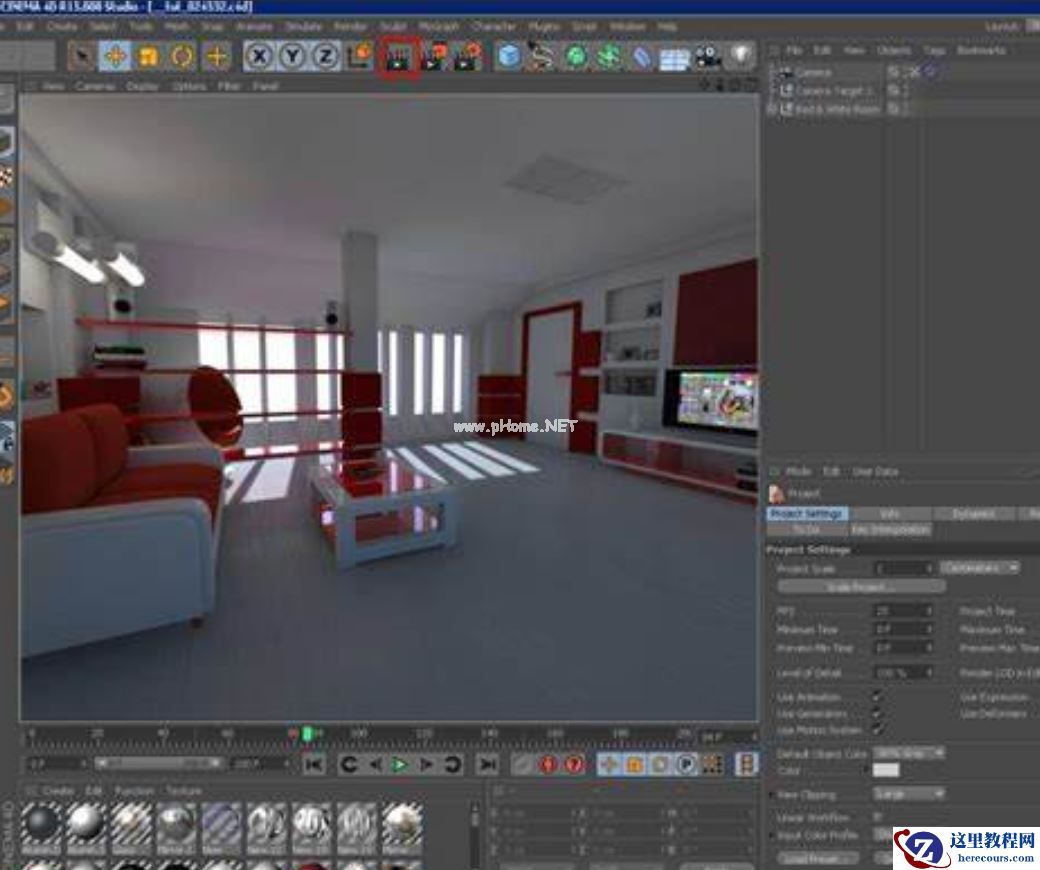Toggle parameter (P) keyframe recording icon
Screen dimensions: 1040x870
pyautogui.click(x=686, y=765)
